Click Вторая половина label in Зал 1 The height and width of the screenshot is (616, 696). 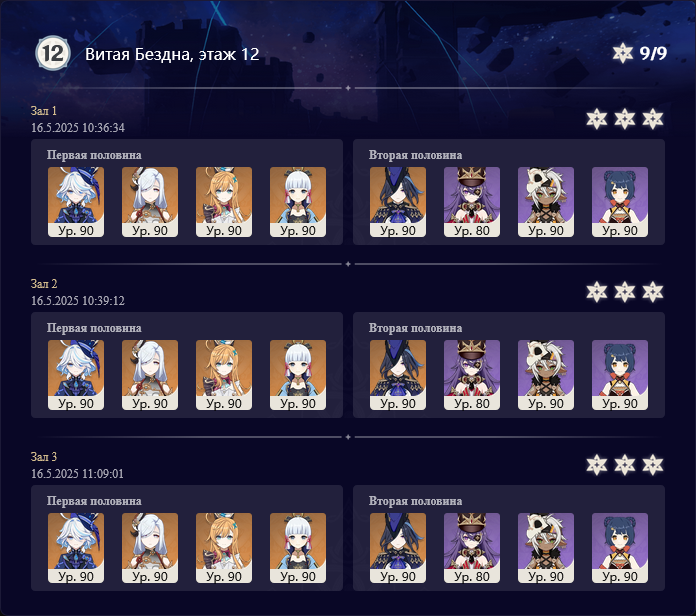click(415, 155)
